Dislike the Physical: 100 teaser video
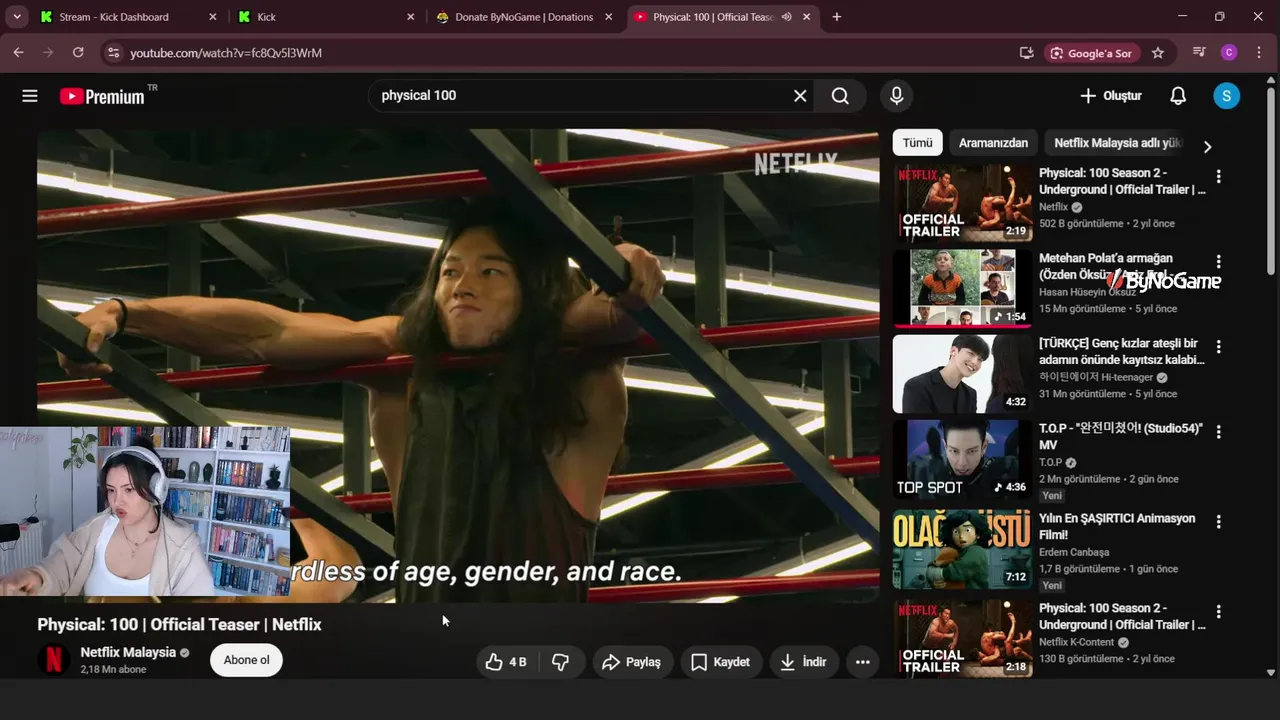 561,662
